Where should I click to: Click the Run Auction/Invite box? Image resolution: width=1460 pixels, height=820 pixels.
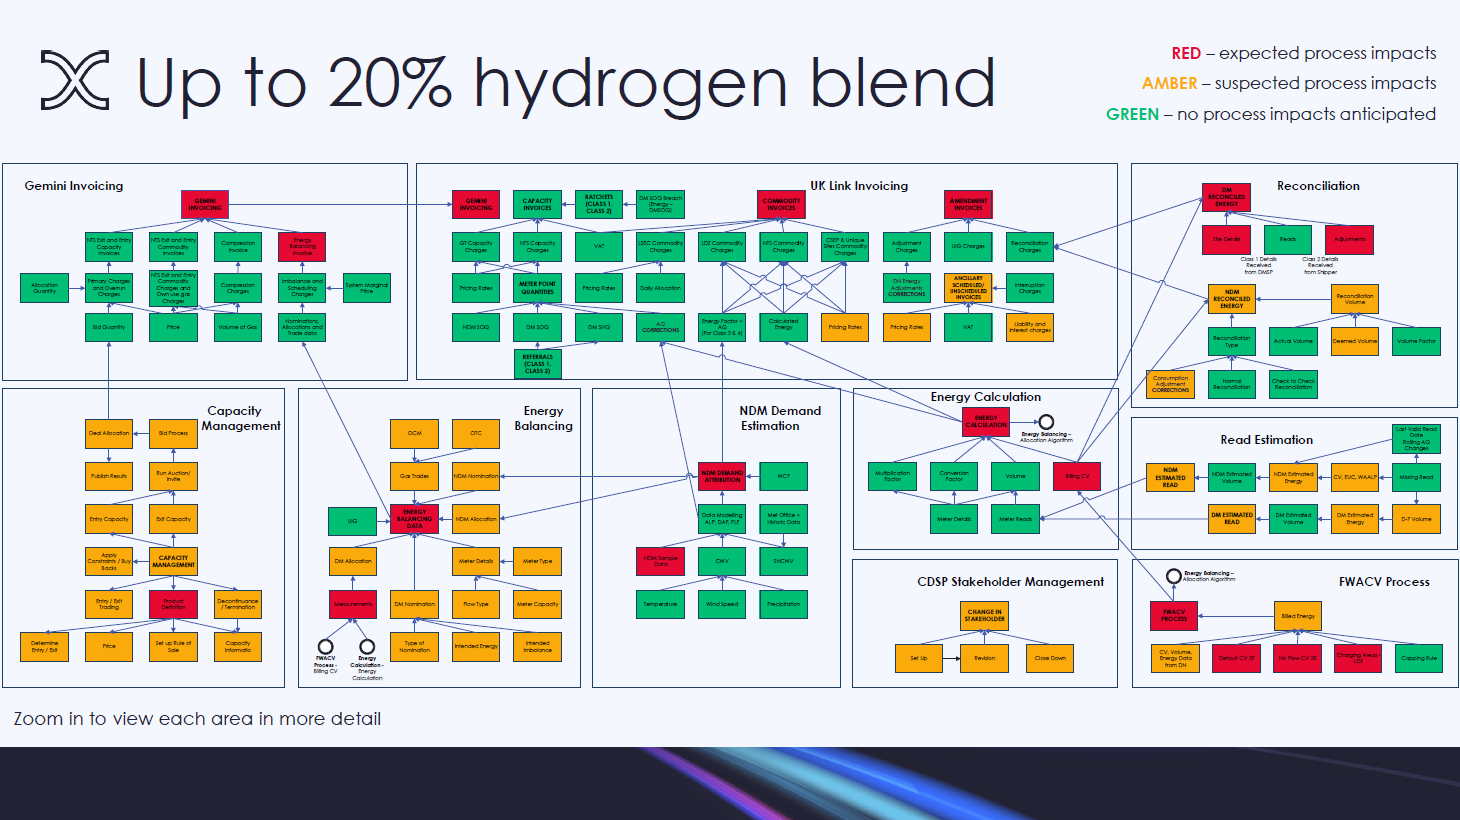pos(173,476)
